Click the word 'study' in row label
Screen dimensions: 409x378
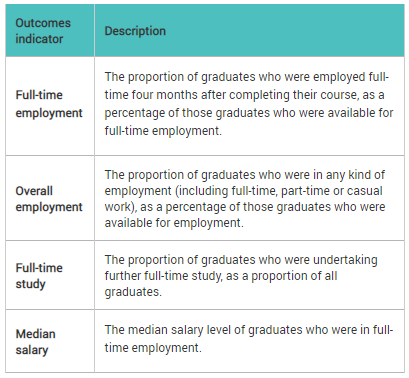pos(30,284)
